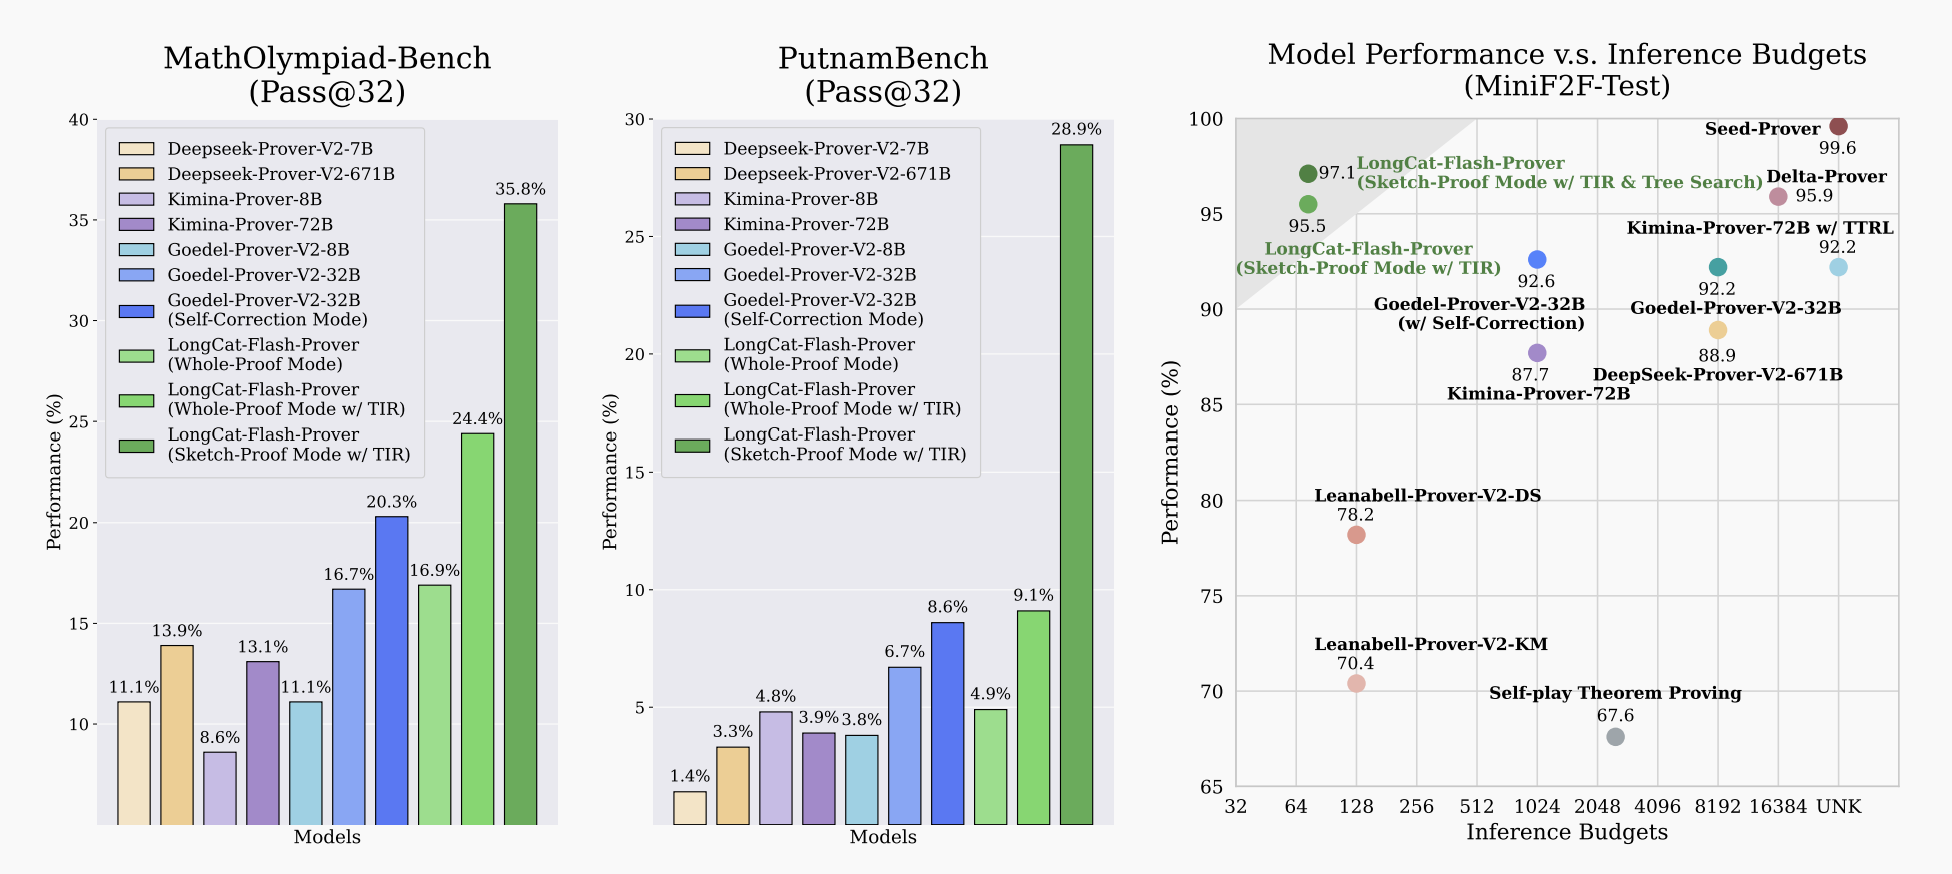Select the 20.3% bar in MathOlympiad-Bench chart

[391, 670]
